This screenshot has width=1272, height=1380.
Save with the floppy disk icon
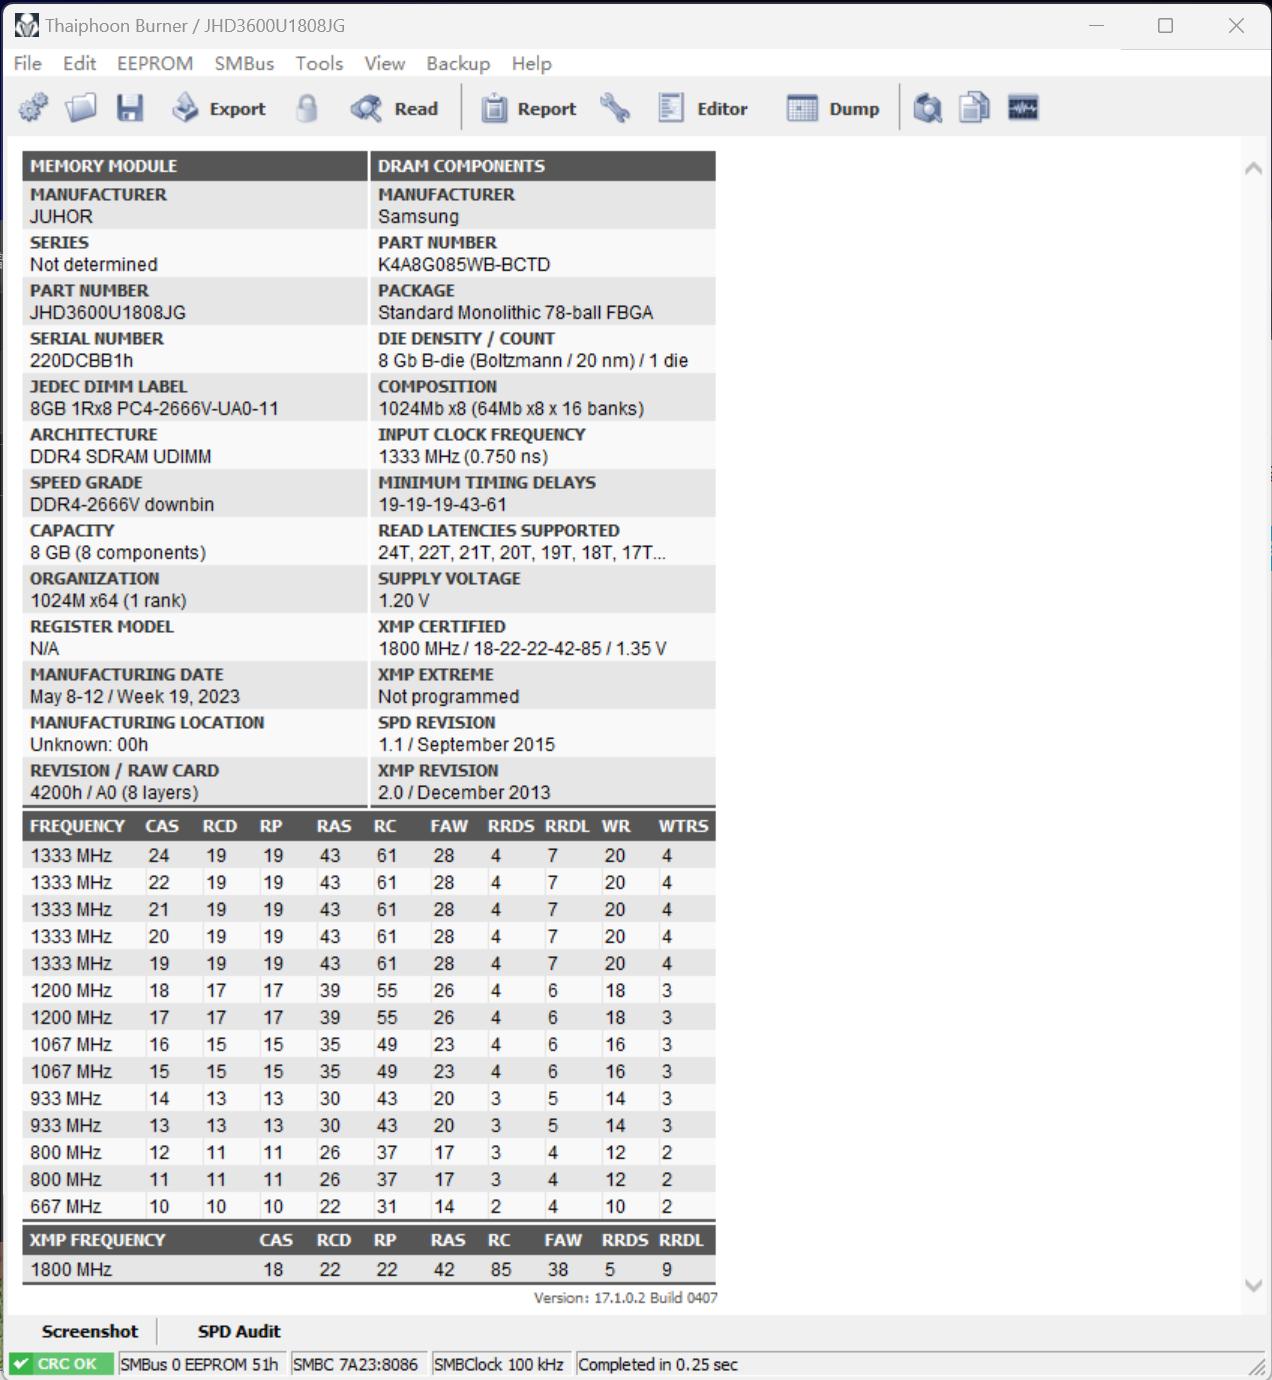(130, 108)
